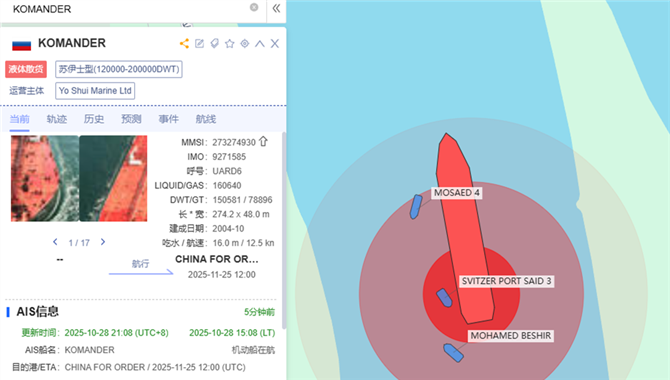The height and width of the screenshot is (380, 670).
Task: Click the SVITZER PORT SAID 3 label
Action: click(x=506, y=281)
